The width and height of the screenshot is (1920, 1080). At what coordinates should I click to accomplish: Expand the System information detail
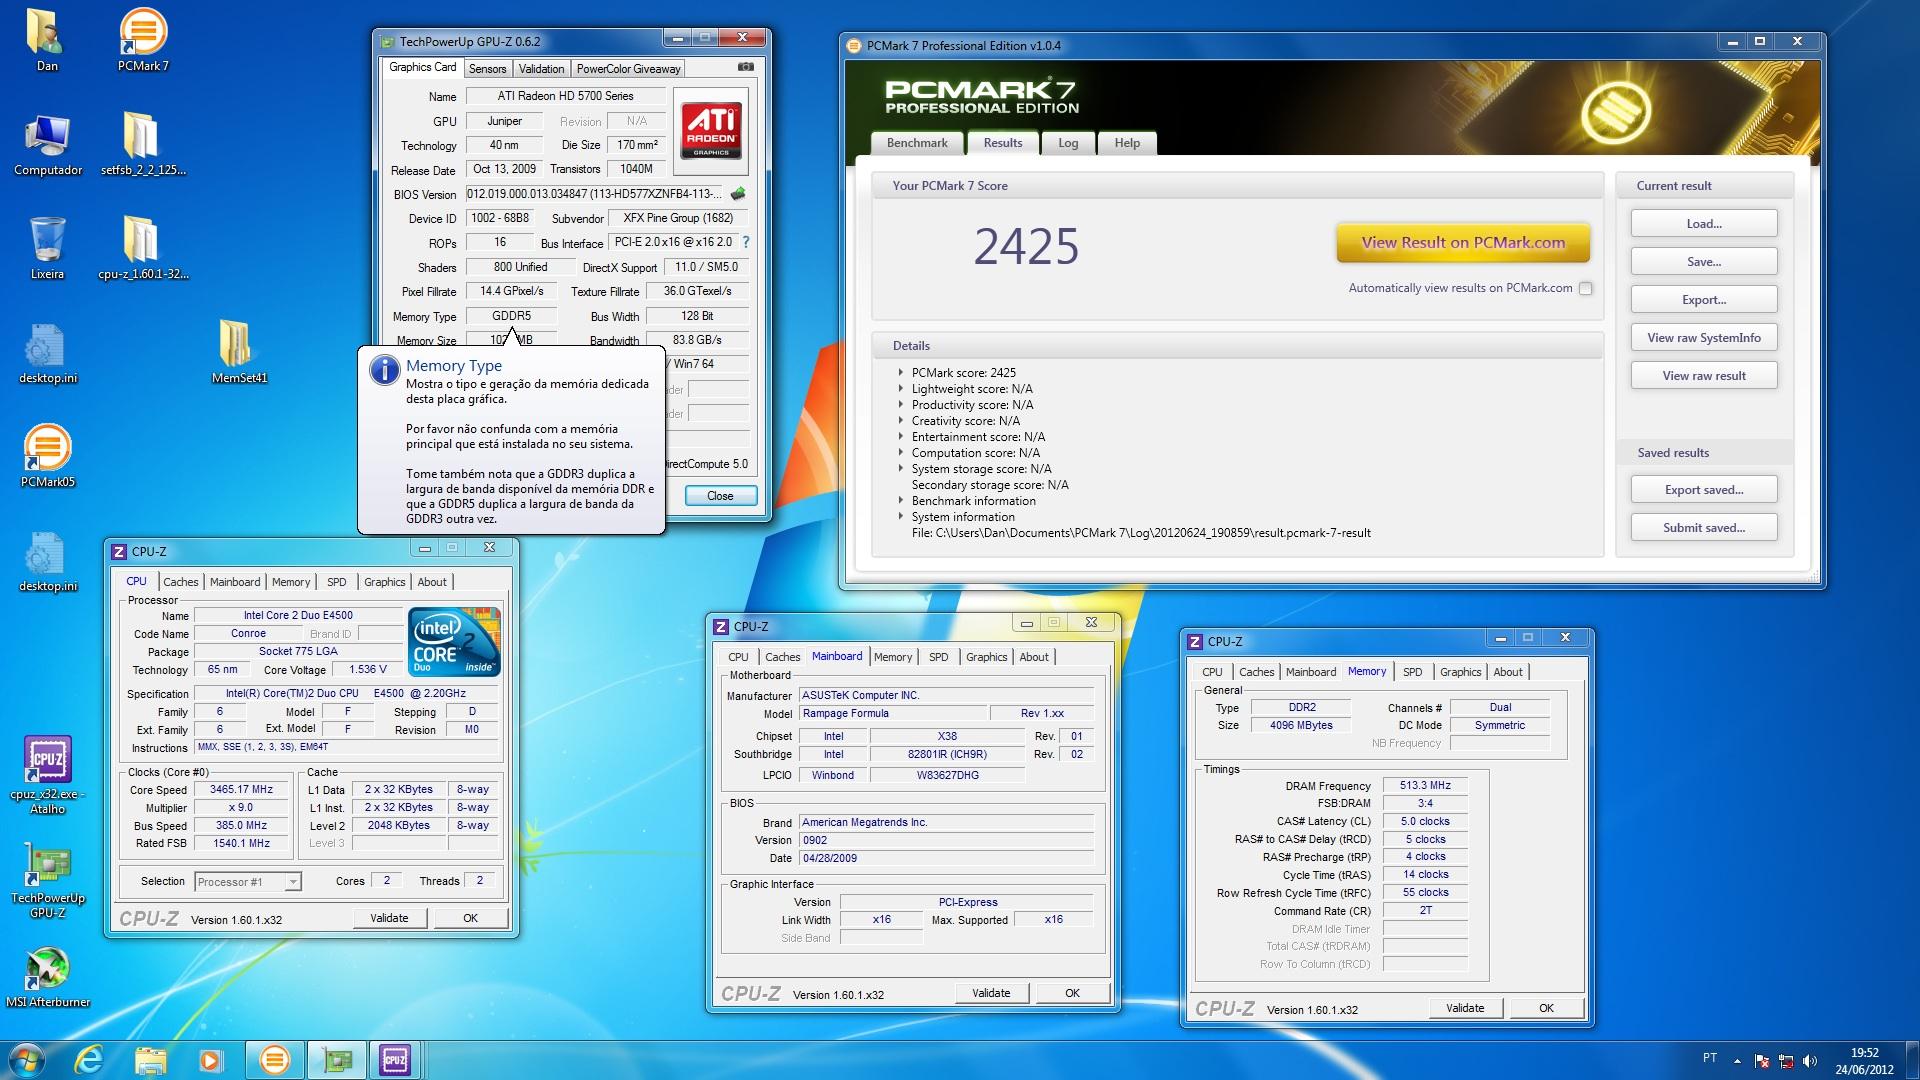pyautogui.click(x=901, y=517)
